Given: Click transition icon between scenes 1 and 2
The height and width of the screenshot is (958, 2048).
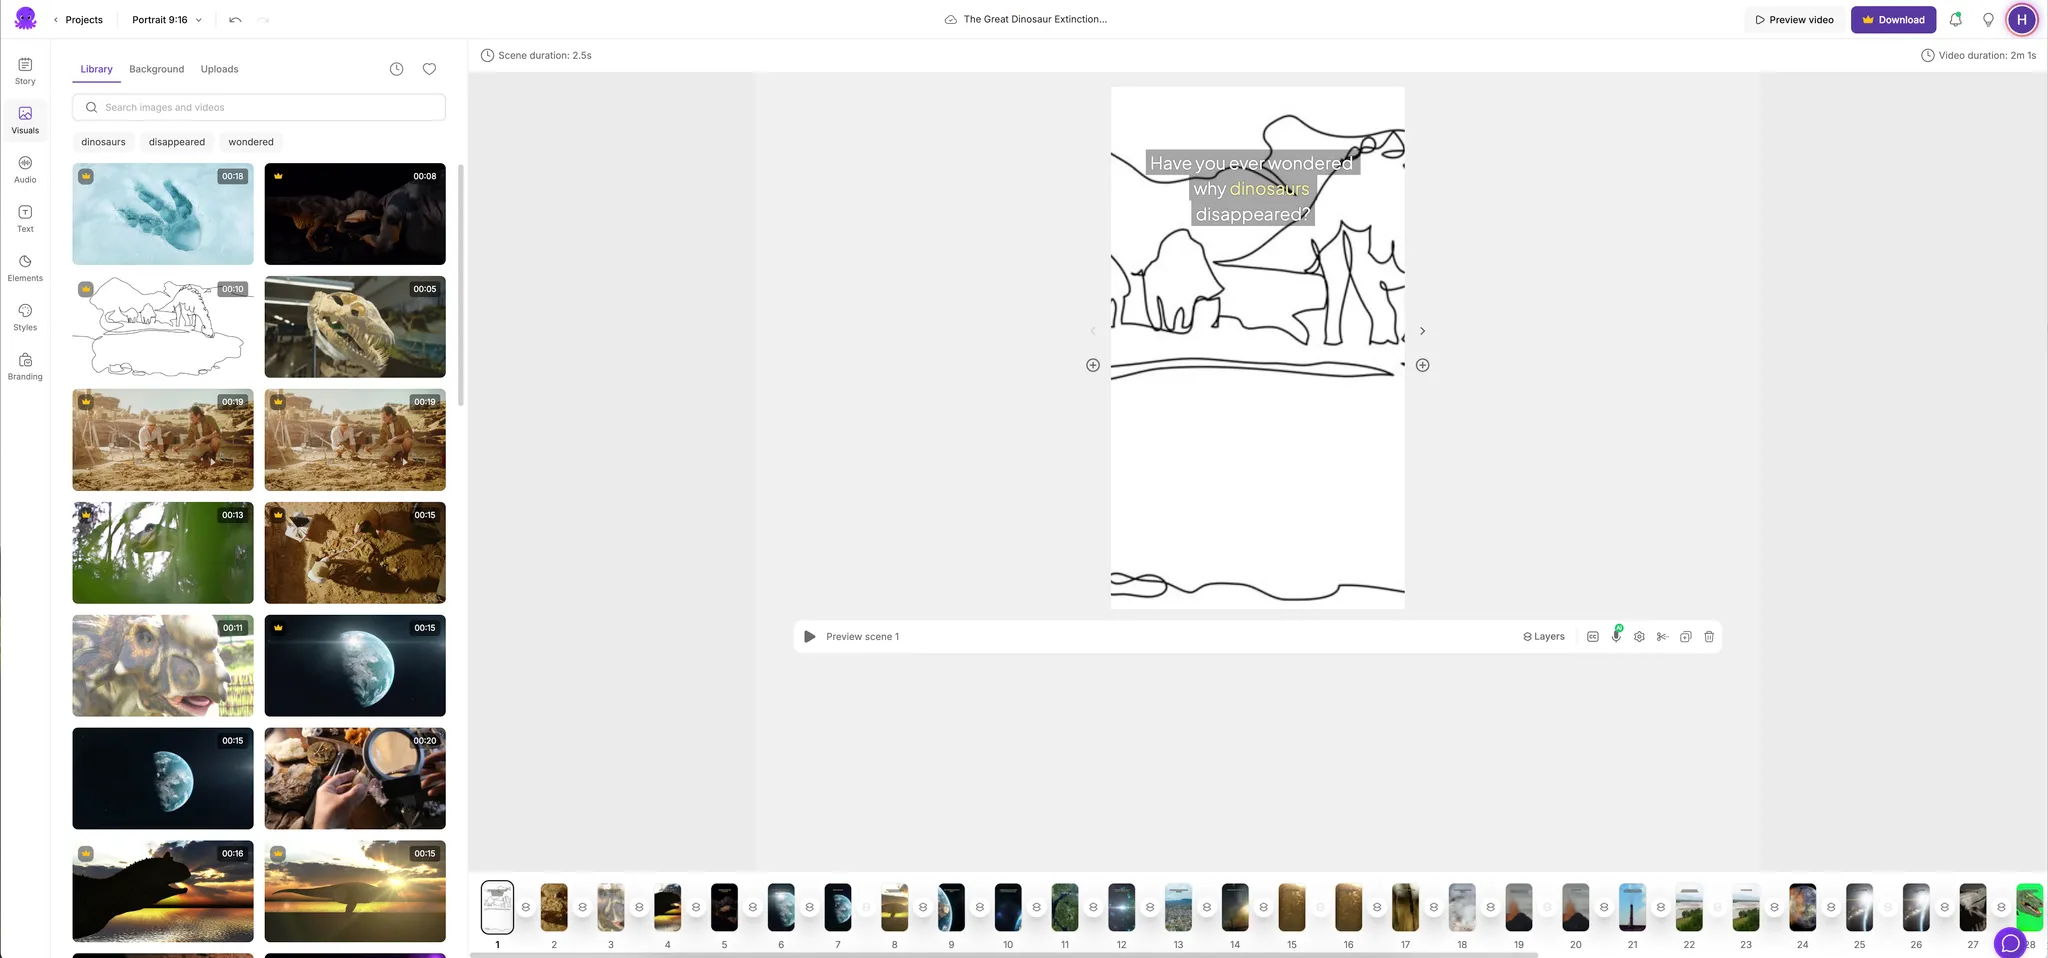Looking at the screenshot, I should (526, 907).
